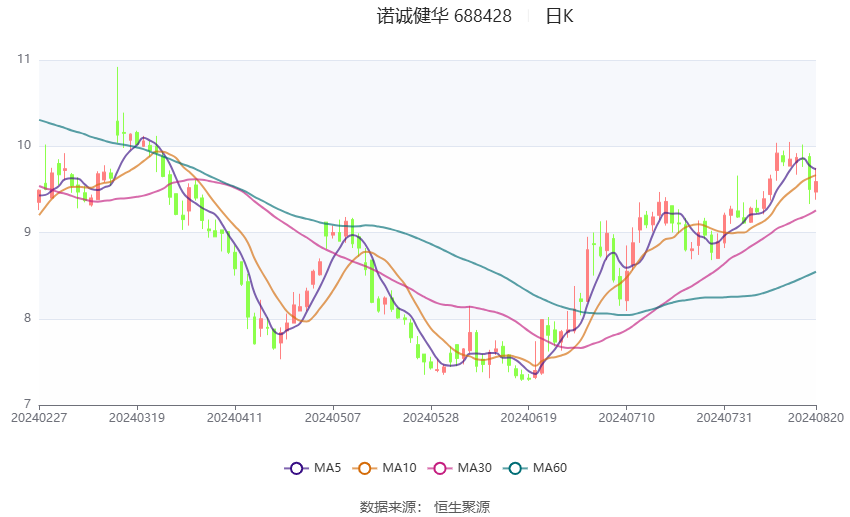Click the chart title 诺诚健华 688428

[444, 16]
